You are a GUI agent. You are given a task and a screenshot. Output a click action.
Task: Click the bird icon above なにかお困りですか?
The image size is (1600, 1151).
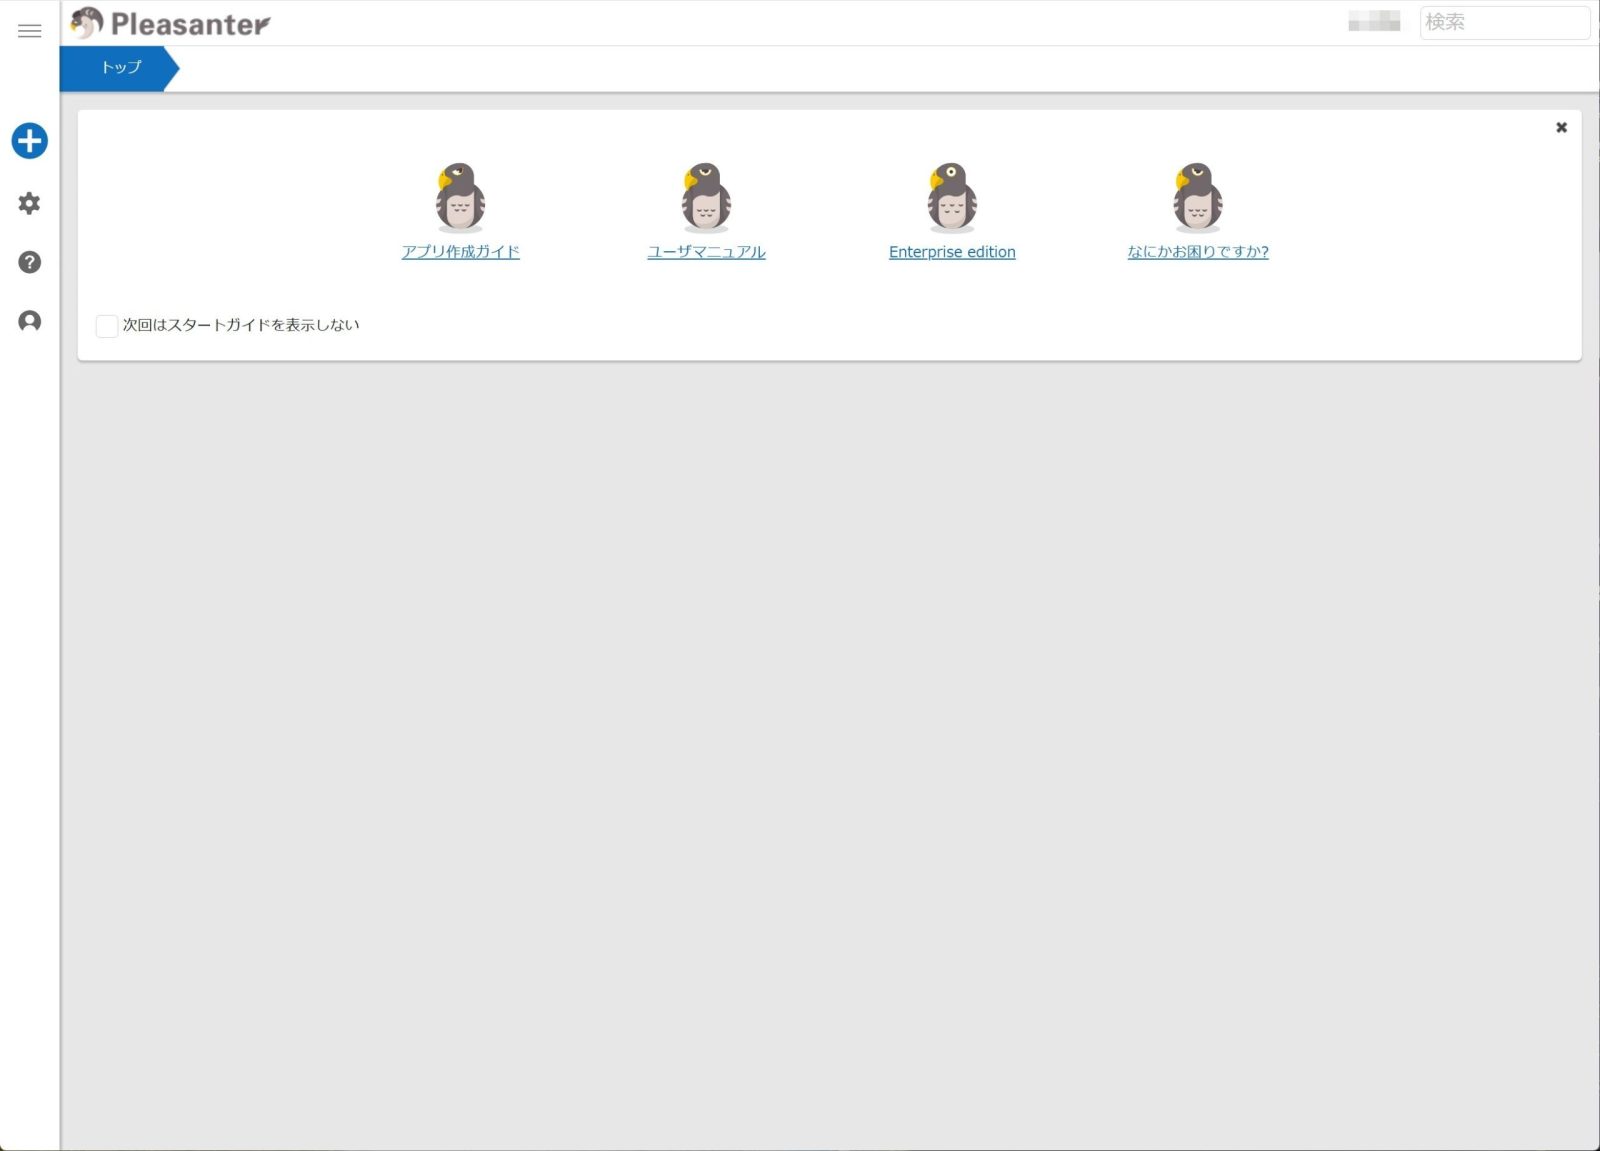[x=1197, y=197]
